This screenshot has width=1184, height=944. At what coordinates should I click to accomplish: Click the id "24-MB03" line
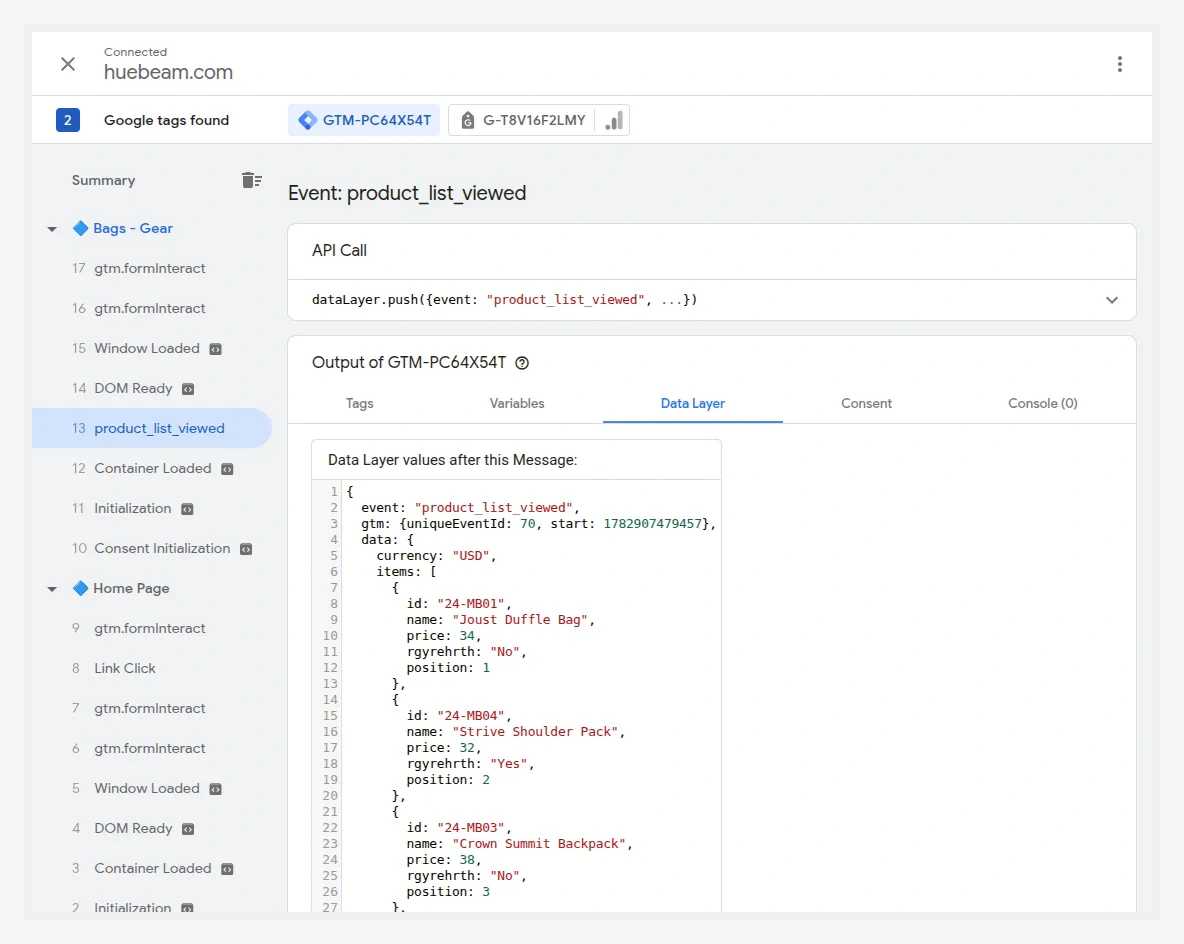tap(458, 828)
